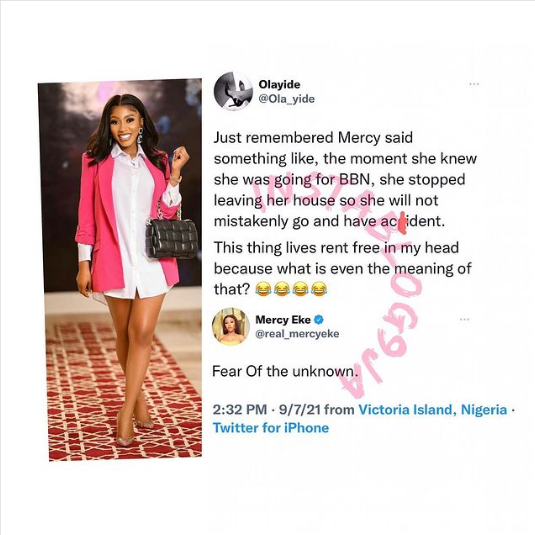535x535 pixels.
Task: Click the Twitter for iPhone source link
Action: 271,428
